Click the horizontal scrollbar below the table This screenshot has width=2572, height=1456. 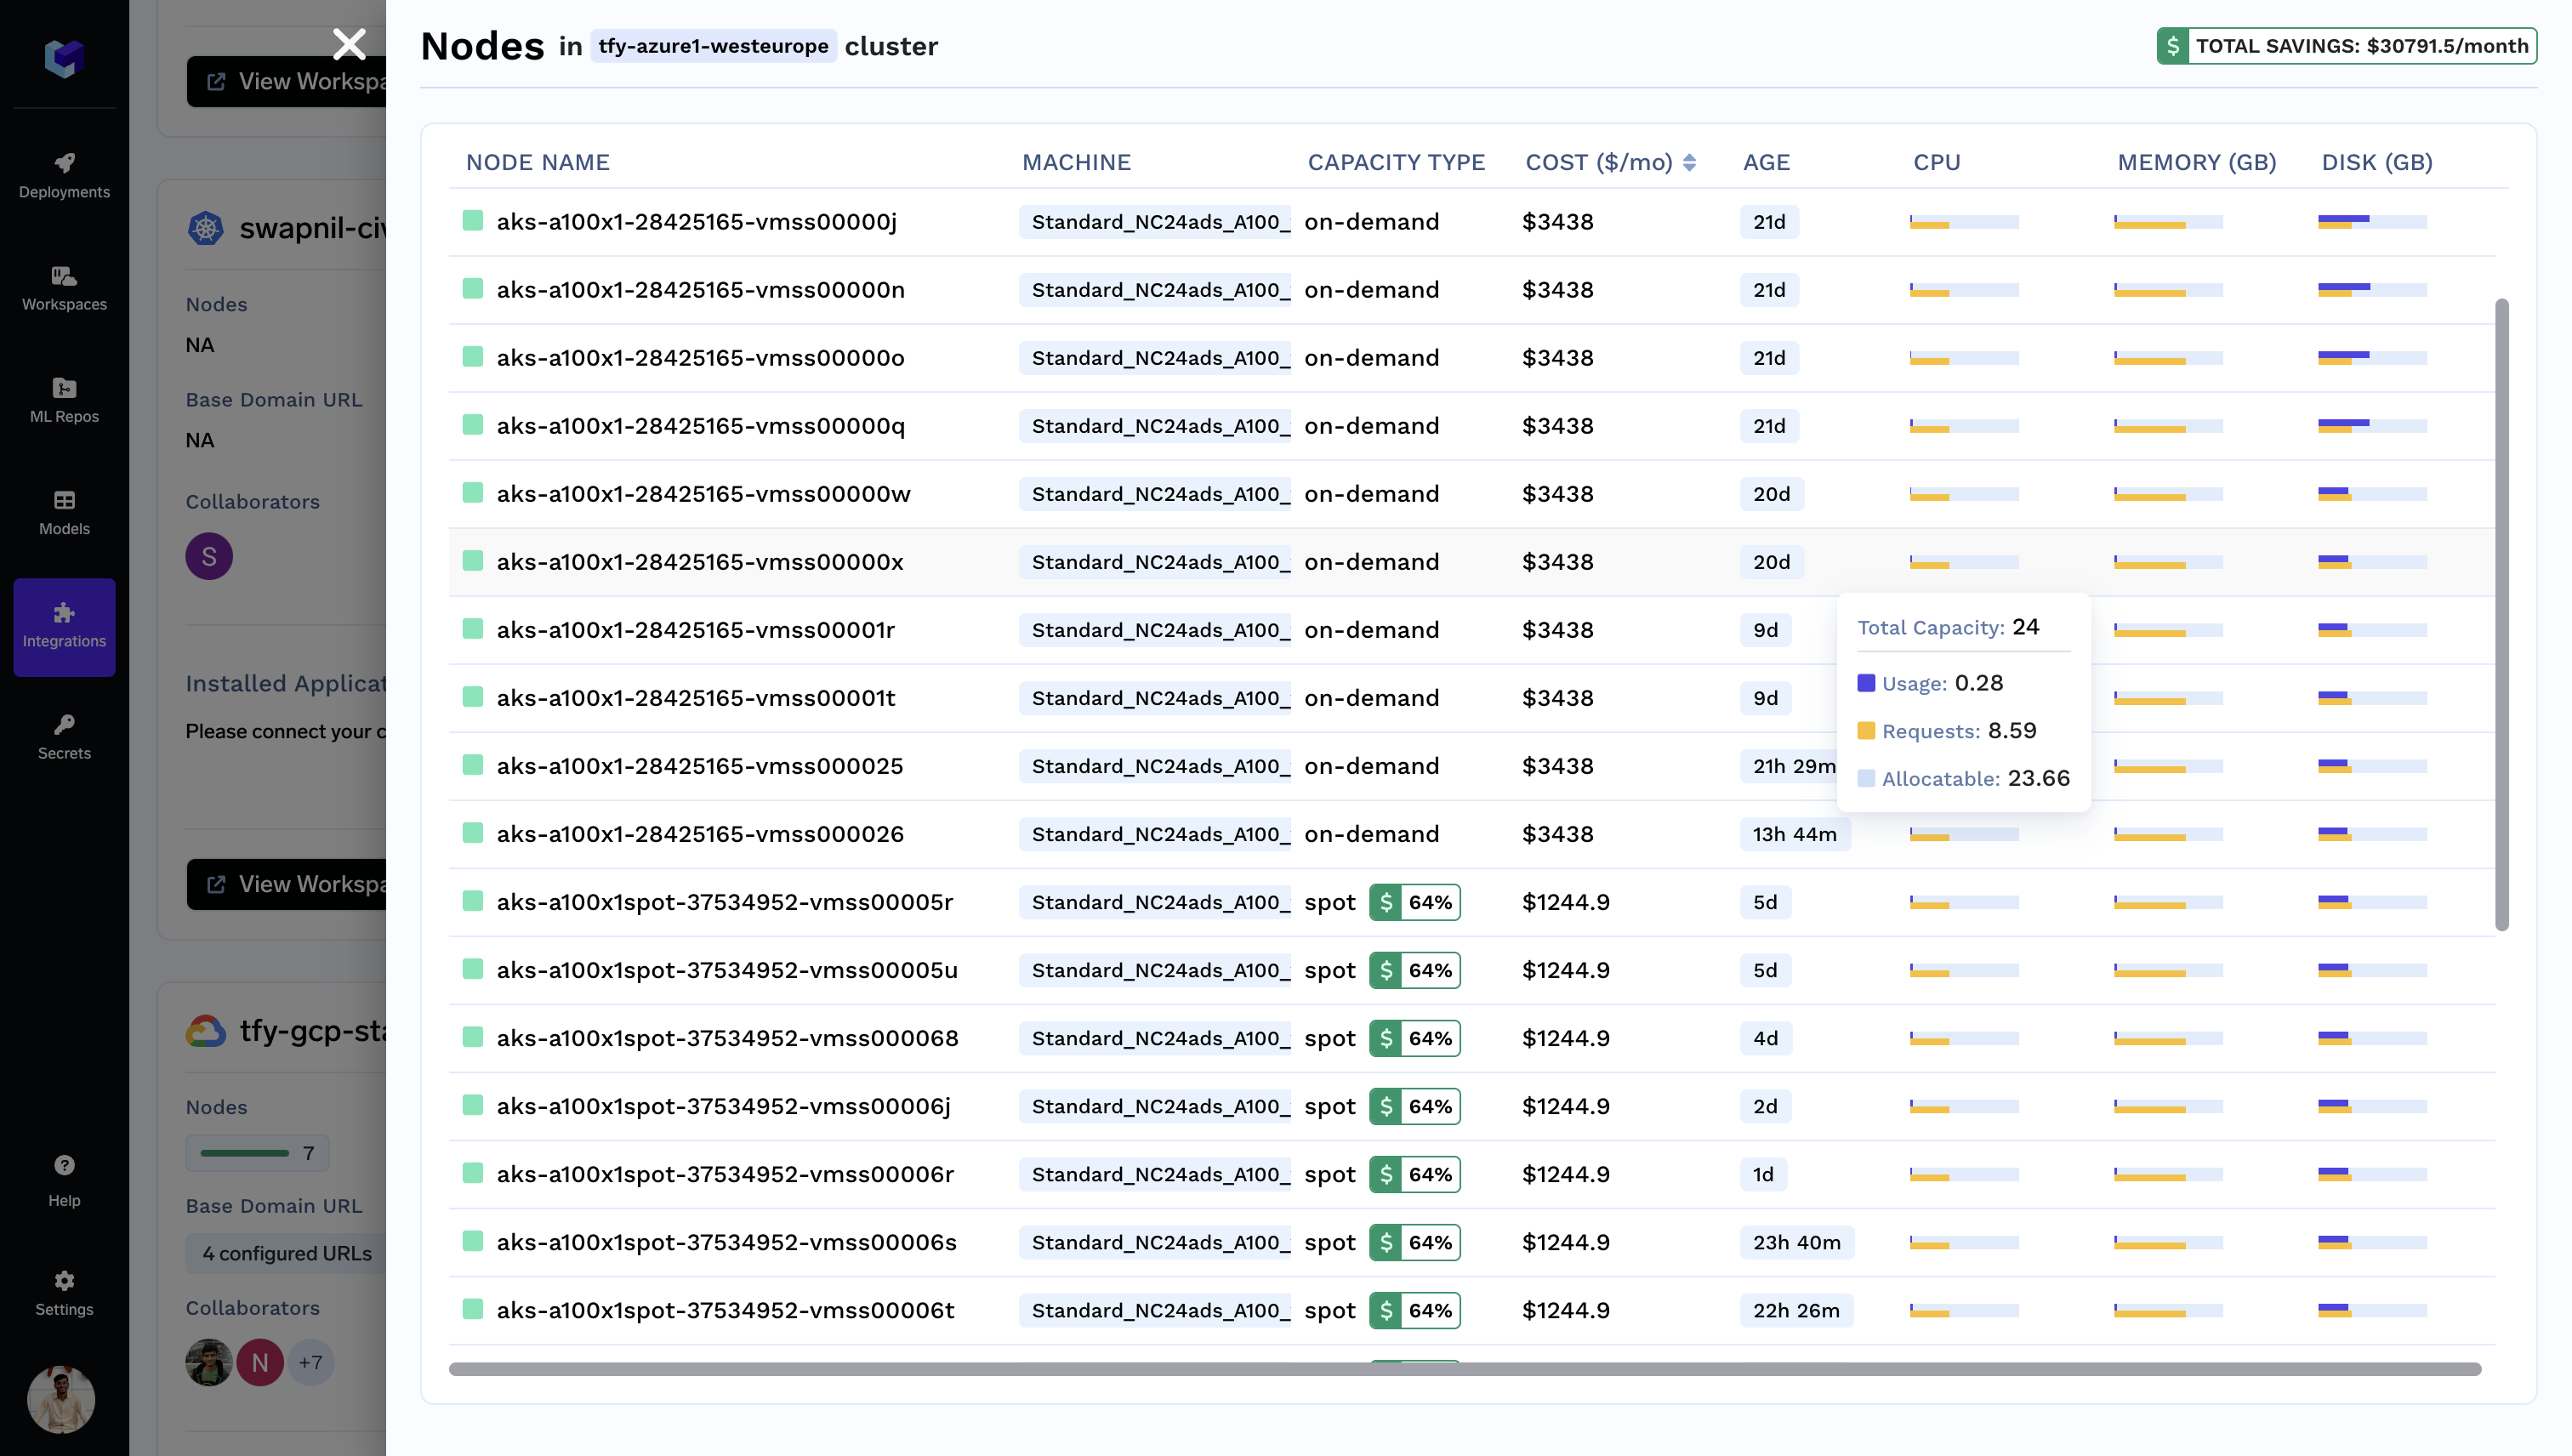1464,1368
